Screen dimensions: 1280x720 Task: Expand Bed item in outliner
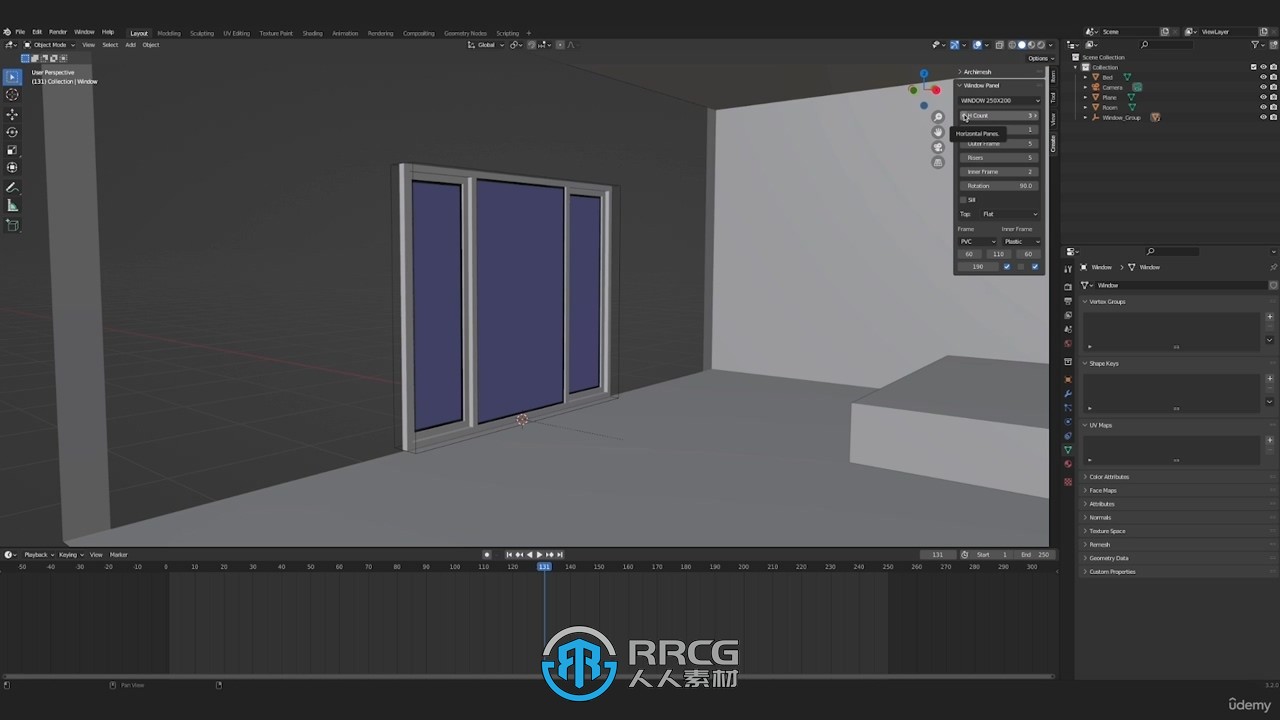tap(1086, 77)
